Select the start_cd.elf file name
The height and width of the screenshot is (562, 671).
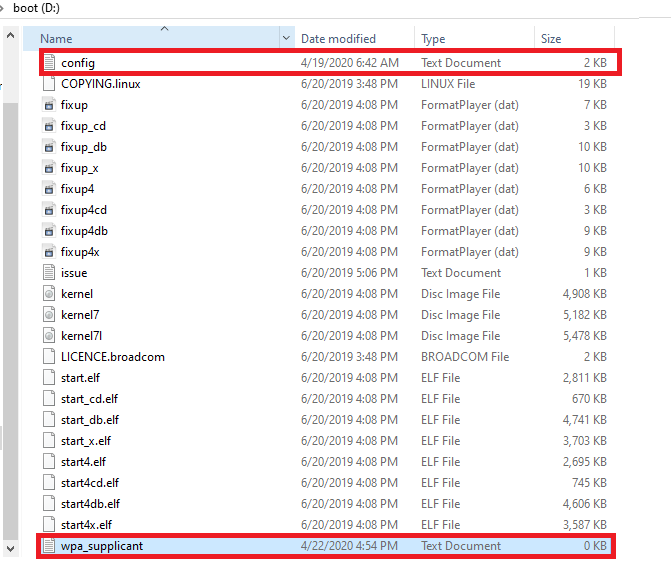tap(89, 399)
